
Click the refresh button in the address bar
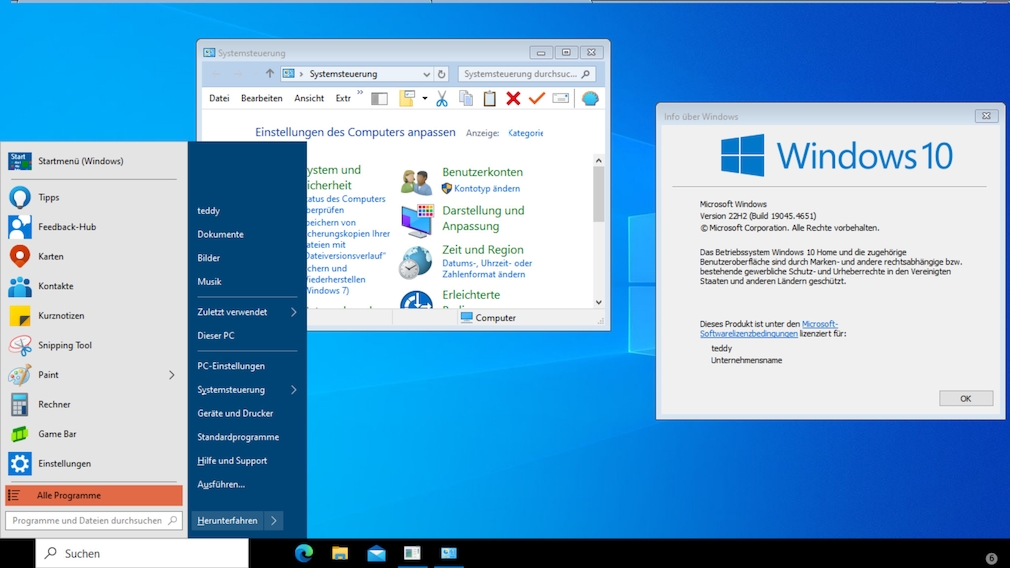pos(441,74)
